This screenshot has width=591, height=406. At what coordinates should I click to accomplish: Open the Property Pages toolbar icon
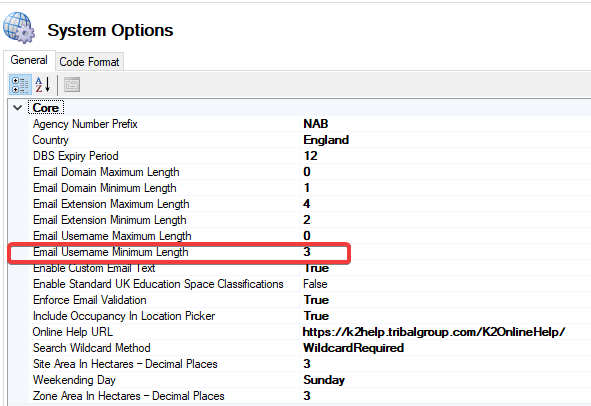point(72,85)
